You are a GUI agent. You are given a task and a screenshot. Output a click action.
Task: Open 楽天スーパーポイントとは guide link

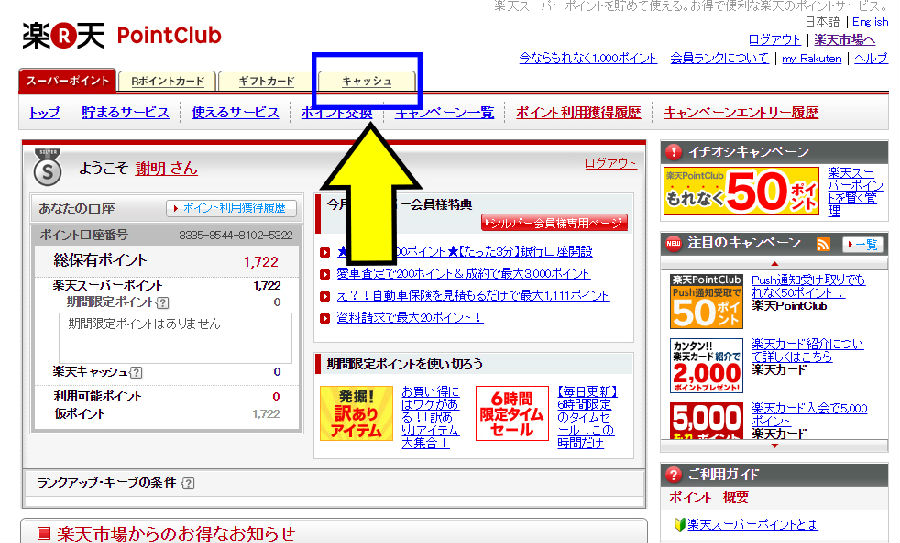[x=752, y=525]
